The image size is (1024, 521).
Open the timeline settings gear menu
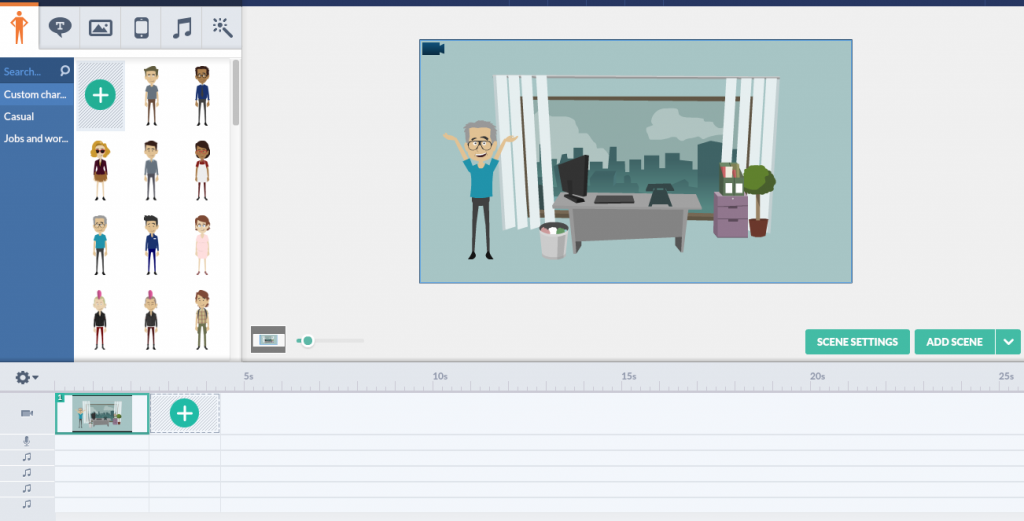pos(27,377)
